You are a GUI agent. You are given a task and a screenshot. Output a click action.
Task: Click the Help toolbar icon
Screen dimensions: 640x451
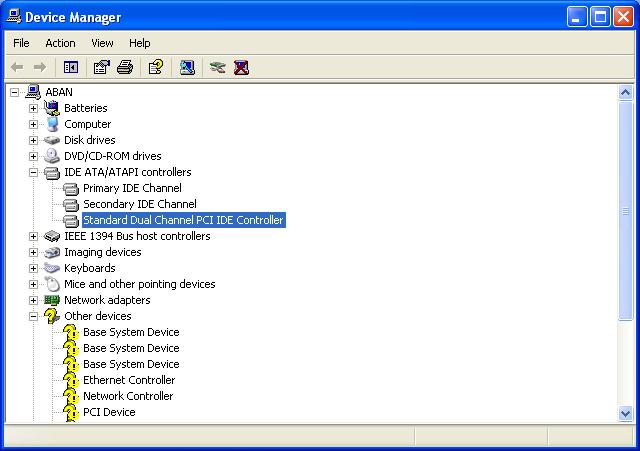[155, 67]
